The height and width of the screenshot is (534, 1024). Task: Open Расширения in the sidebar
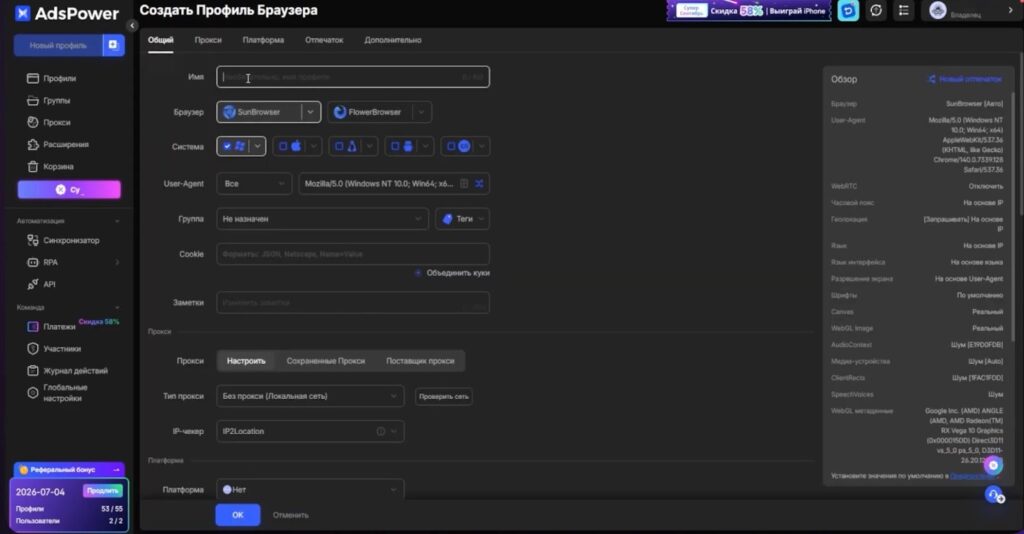click(64, 144)
